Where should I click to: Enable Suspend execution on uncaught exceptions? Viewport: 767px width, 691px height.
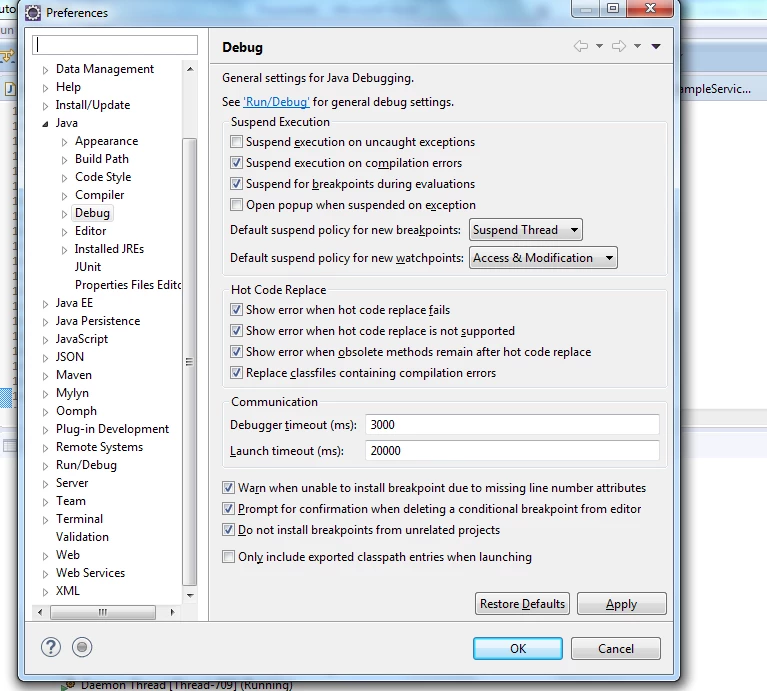(x=236, y=142)
